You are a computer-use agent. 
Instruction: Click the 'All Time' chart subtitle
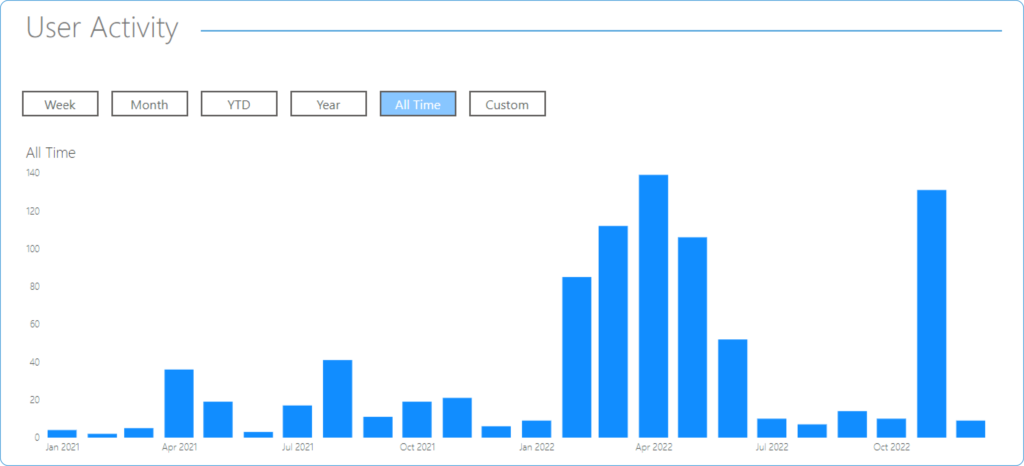(51, 153)
